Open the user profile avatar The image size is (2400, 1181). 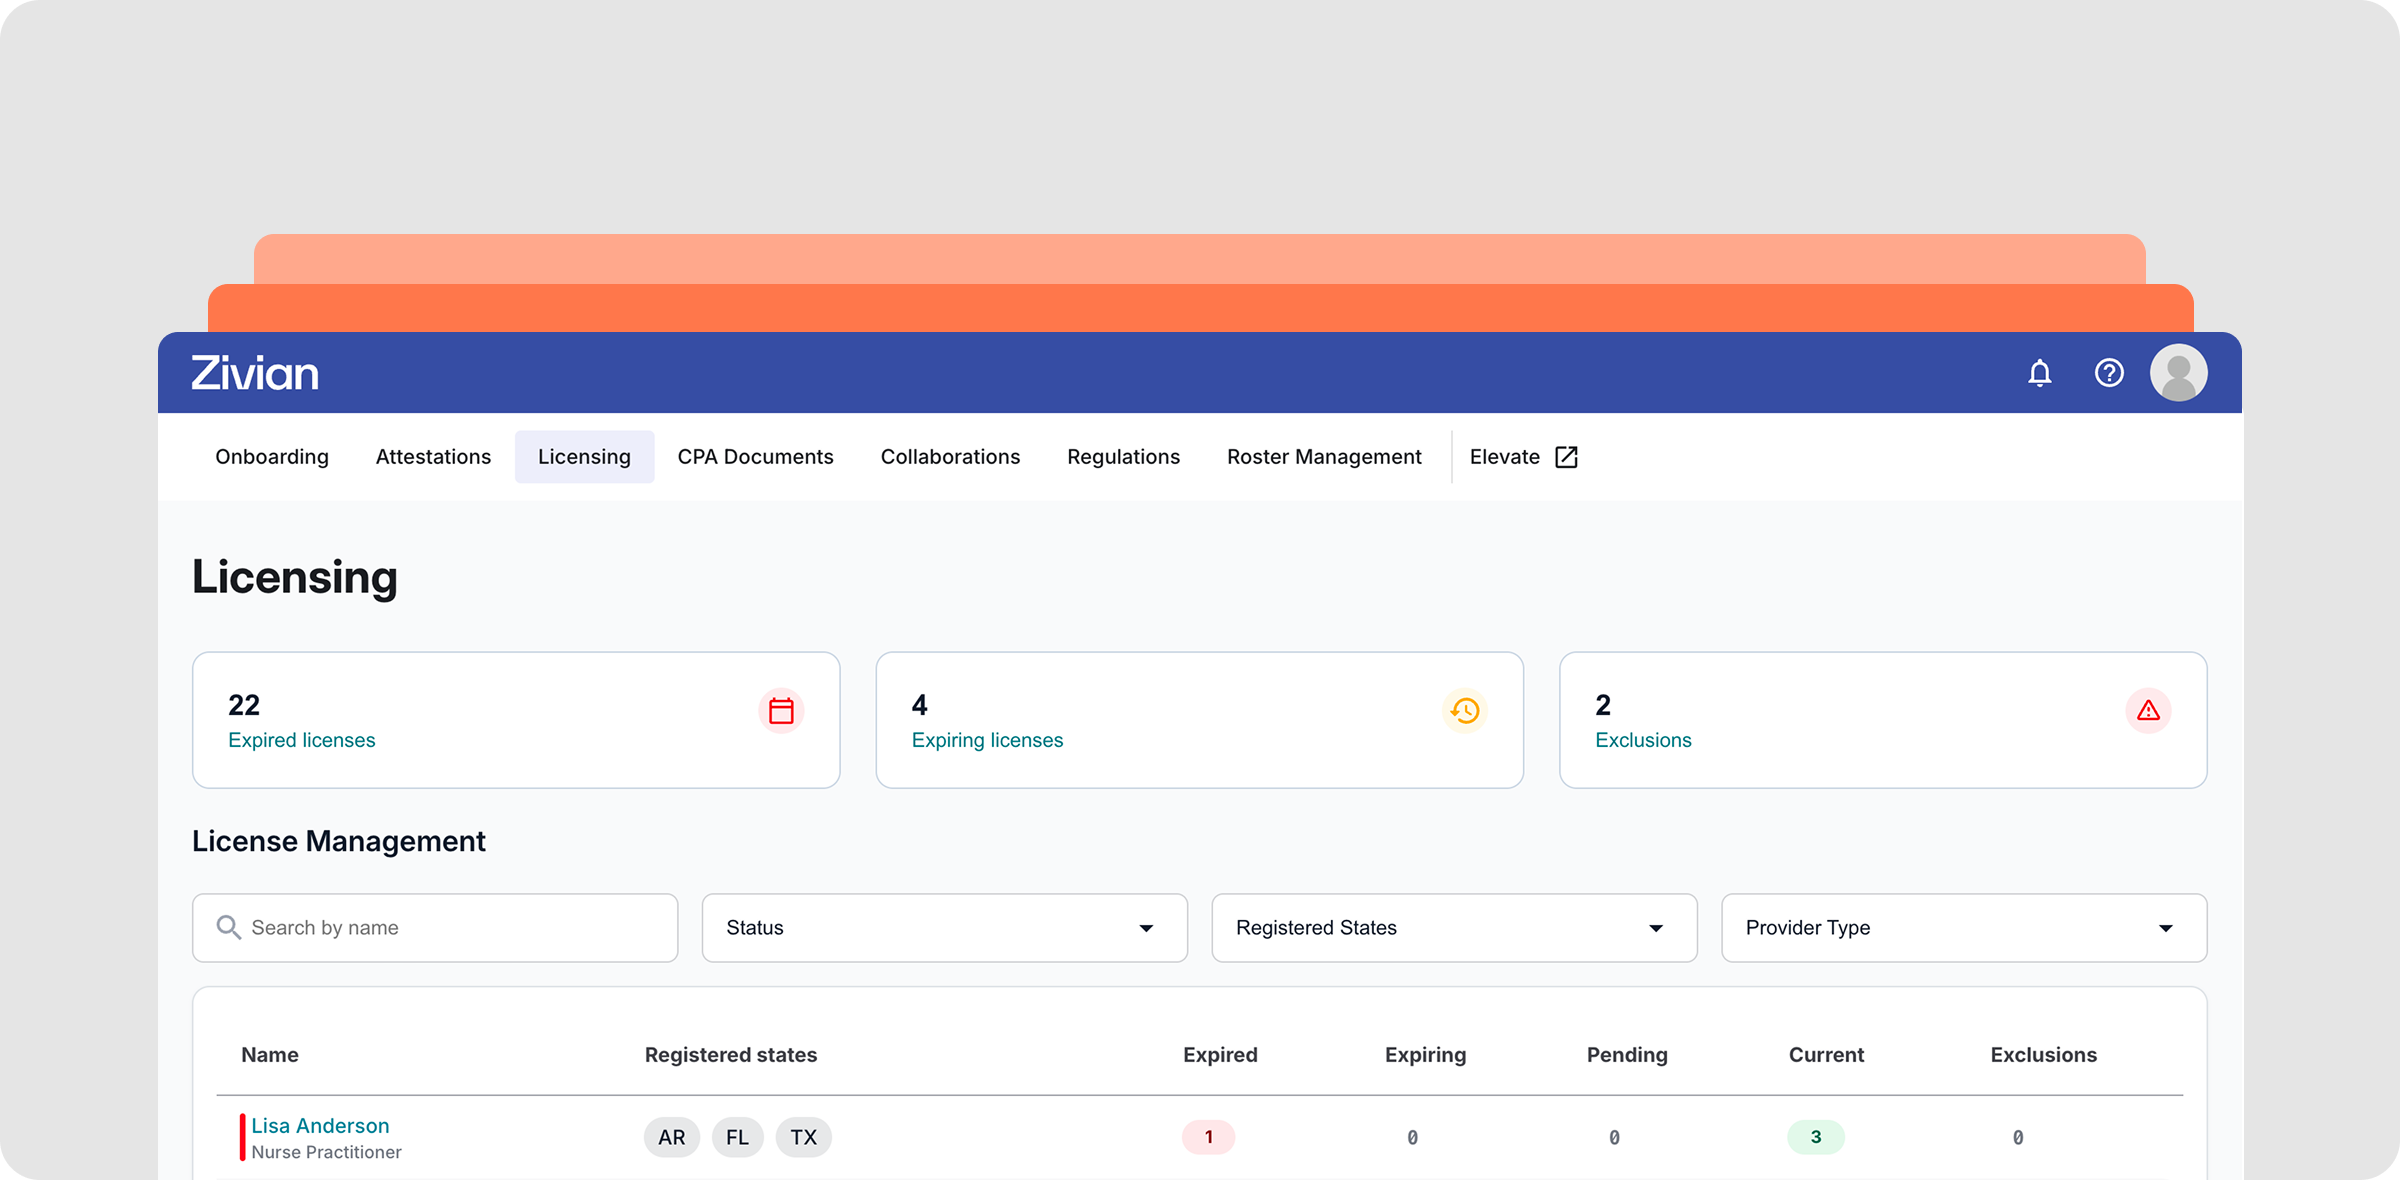coord(2179,373)
